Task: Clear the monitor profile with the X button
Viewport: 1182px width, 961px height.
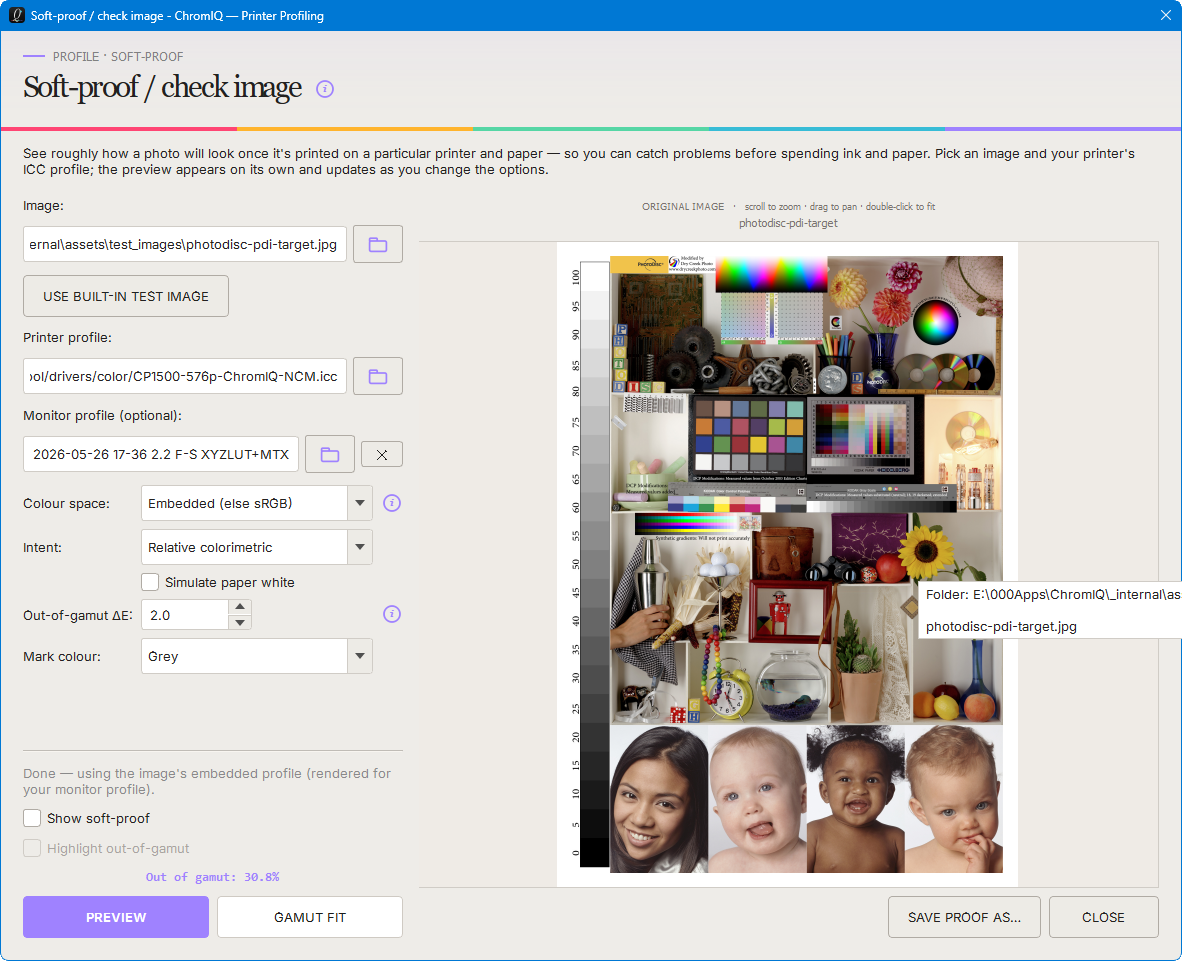Action: pyautogui.click(x=381, y=454)
